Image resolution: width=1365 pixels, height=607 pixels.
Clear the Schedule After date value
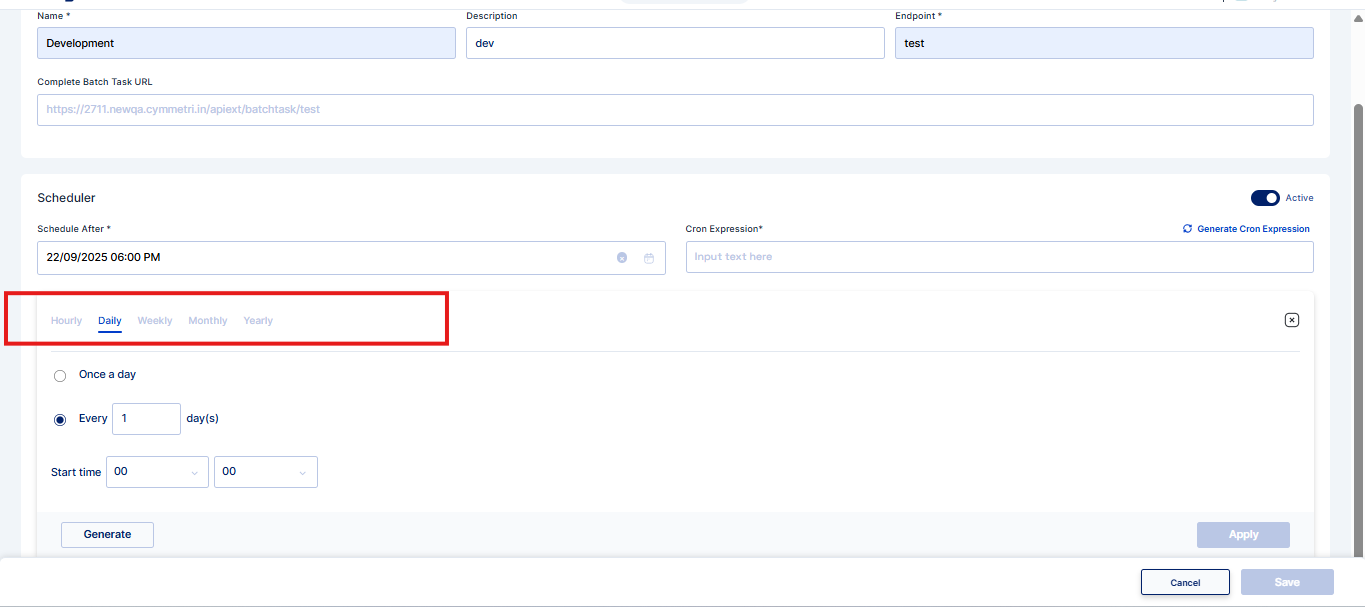622,258
